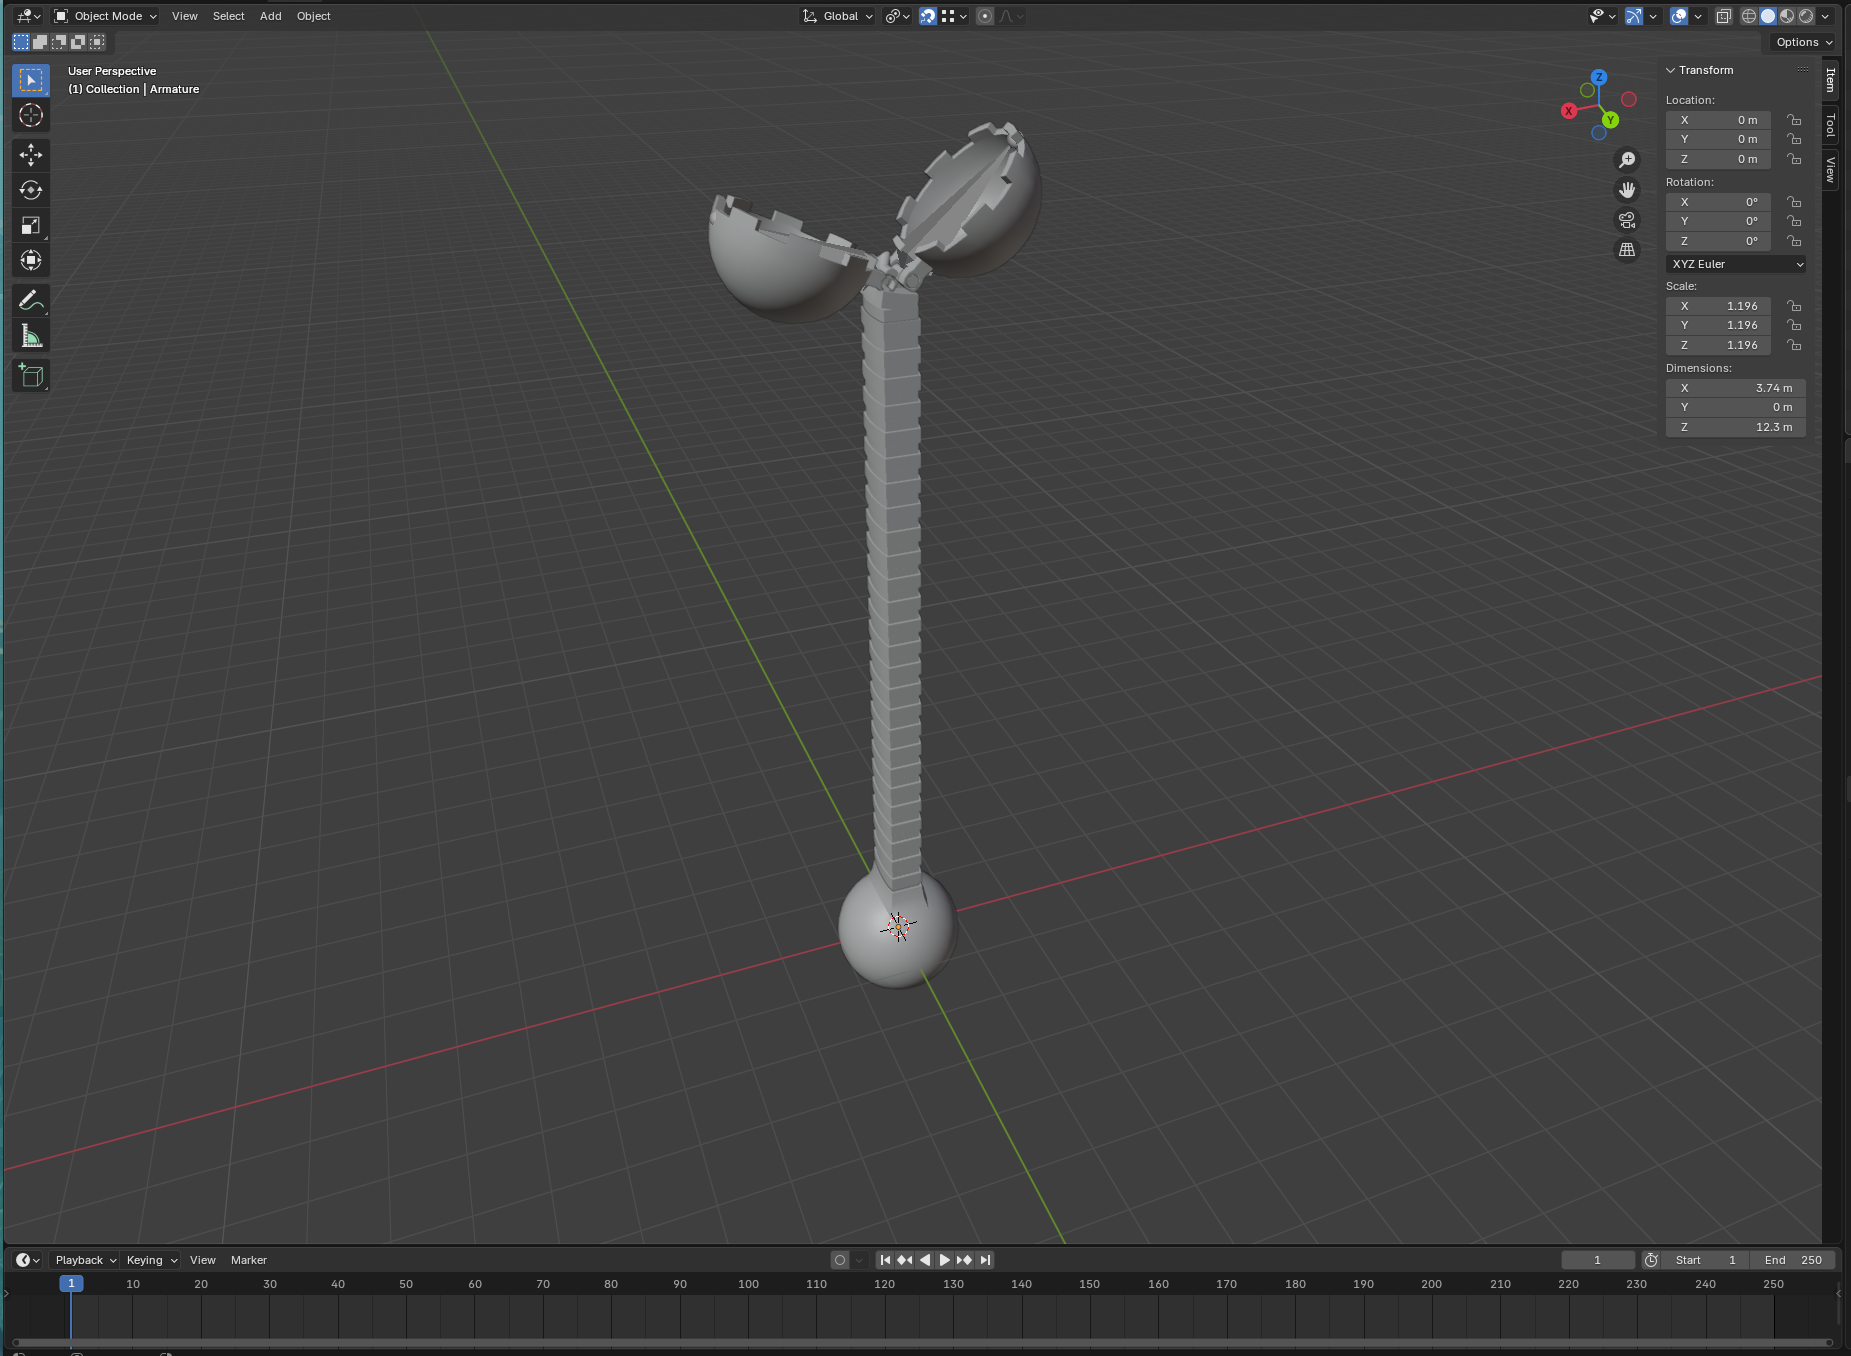The image size is (1851, 1356).
Task: Open the timeline Marker menu
Action: tap(249, 1260)
